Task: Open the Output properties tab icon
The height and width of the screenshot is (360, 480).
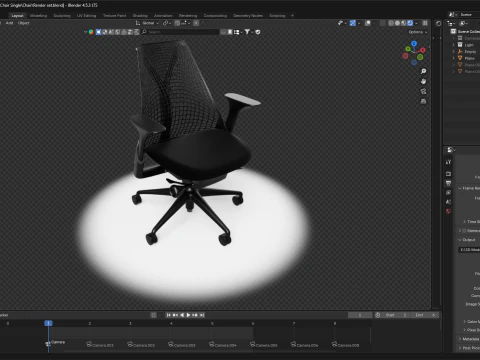Action: click(x=448, y=183)
